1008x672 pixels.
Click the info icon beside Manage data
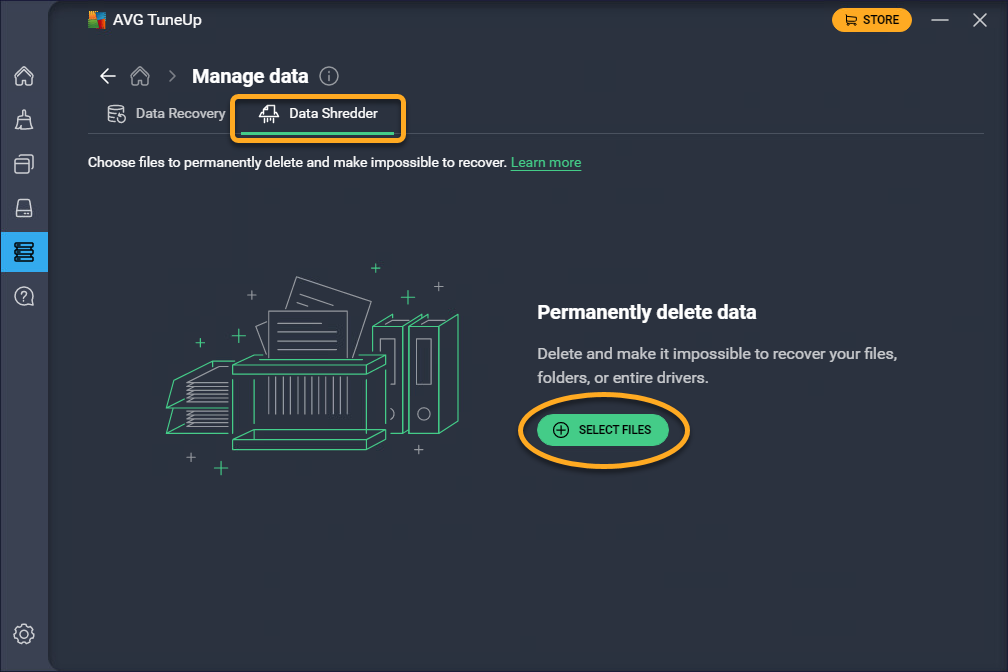(329, 76)
